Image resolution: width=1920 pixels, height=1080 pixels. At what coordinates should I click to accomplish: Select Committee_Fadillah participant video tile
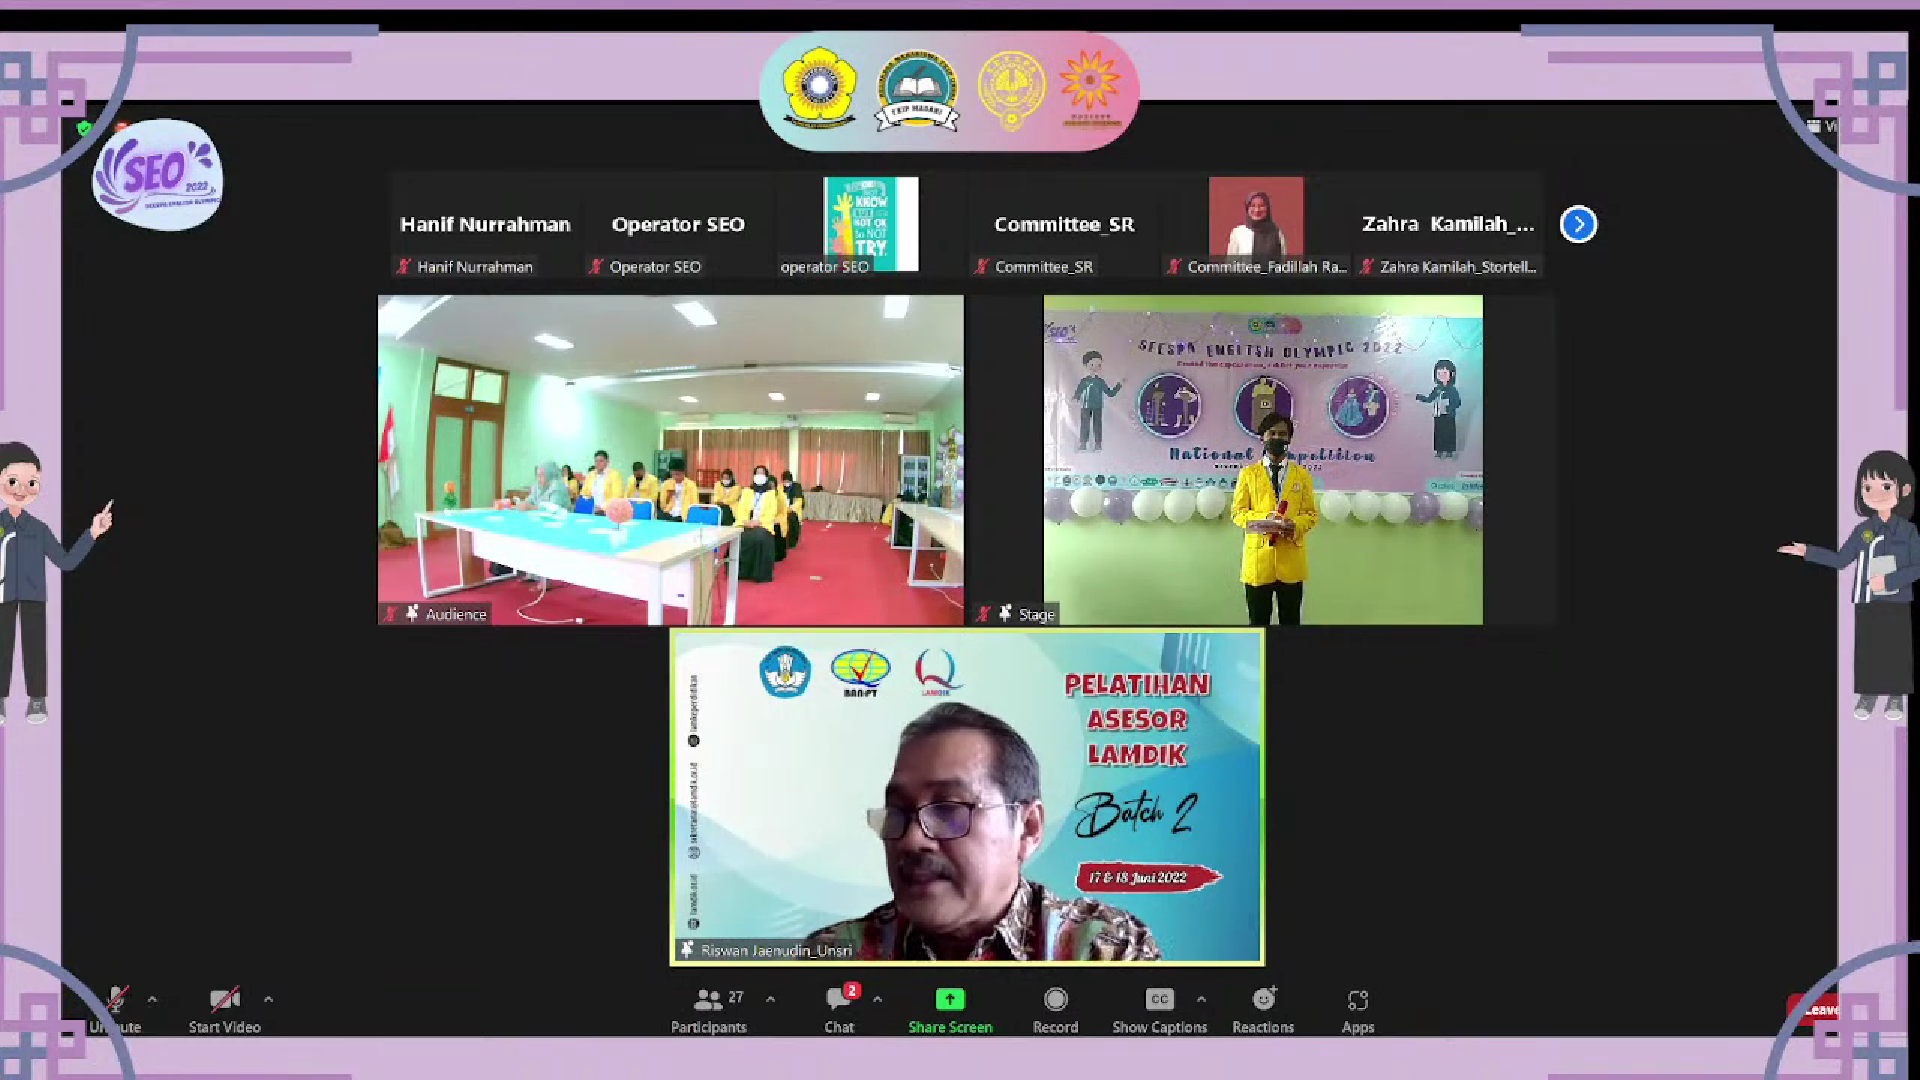click(x=1256, y=227)
